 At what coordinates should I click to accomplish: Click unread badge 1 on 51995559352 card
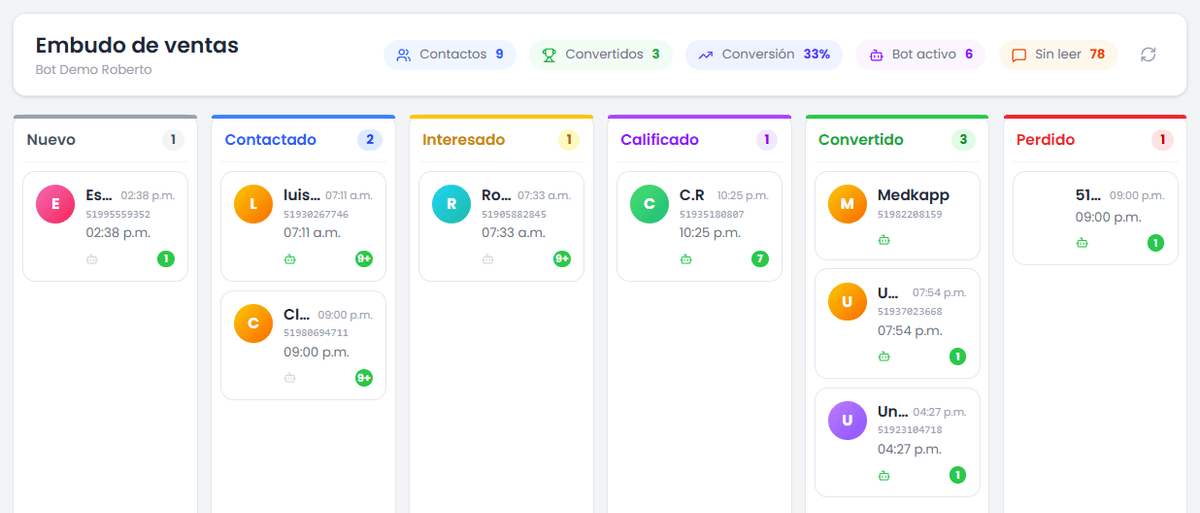point(166,259)
